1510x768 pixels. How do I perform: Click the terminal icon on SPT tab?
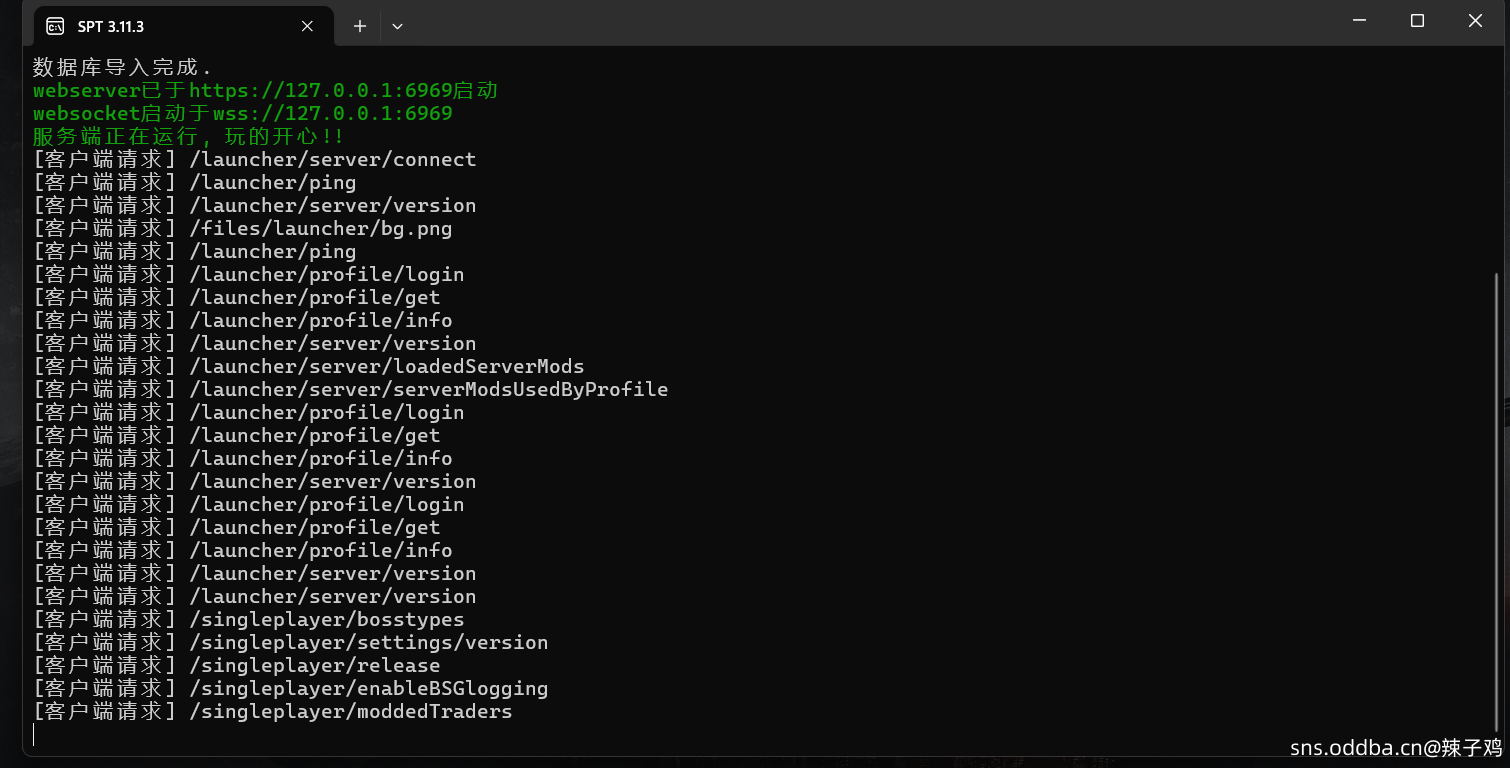55,26
